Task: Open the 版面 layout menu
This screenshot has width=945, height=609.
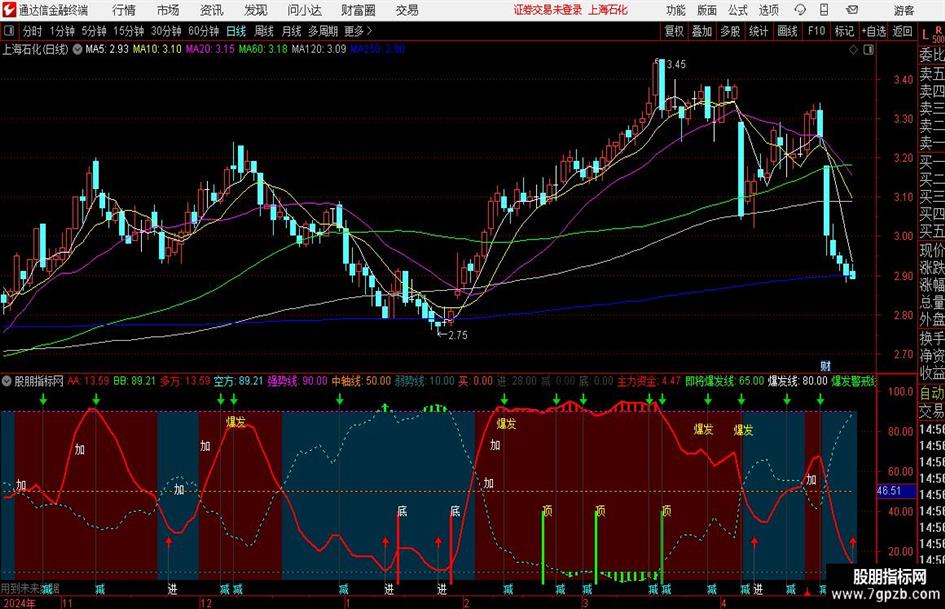Action: coord(707,10)
